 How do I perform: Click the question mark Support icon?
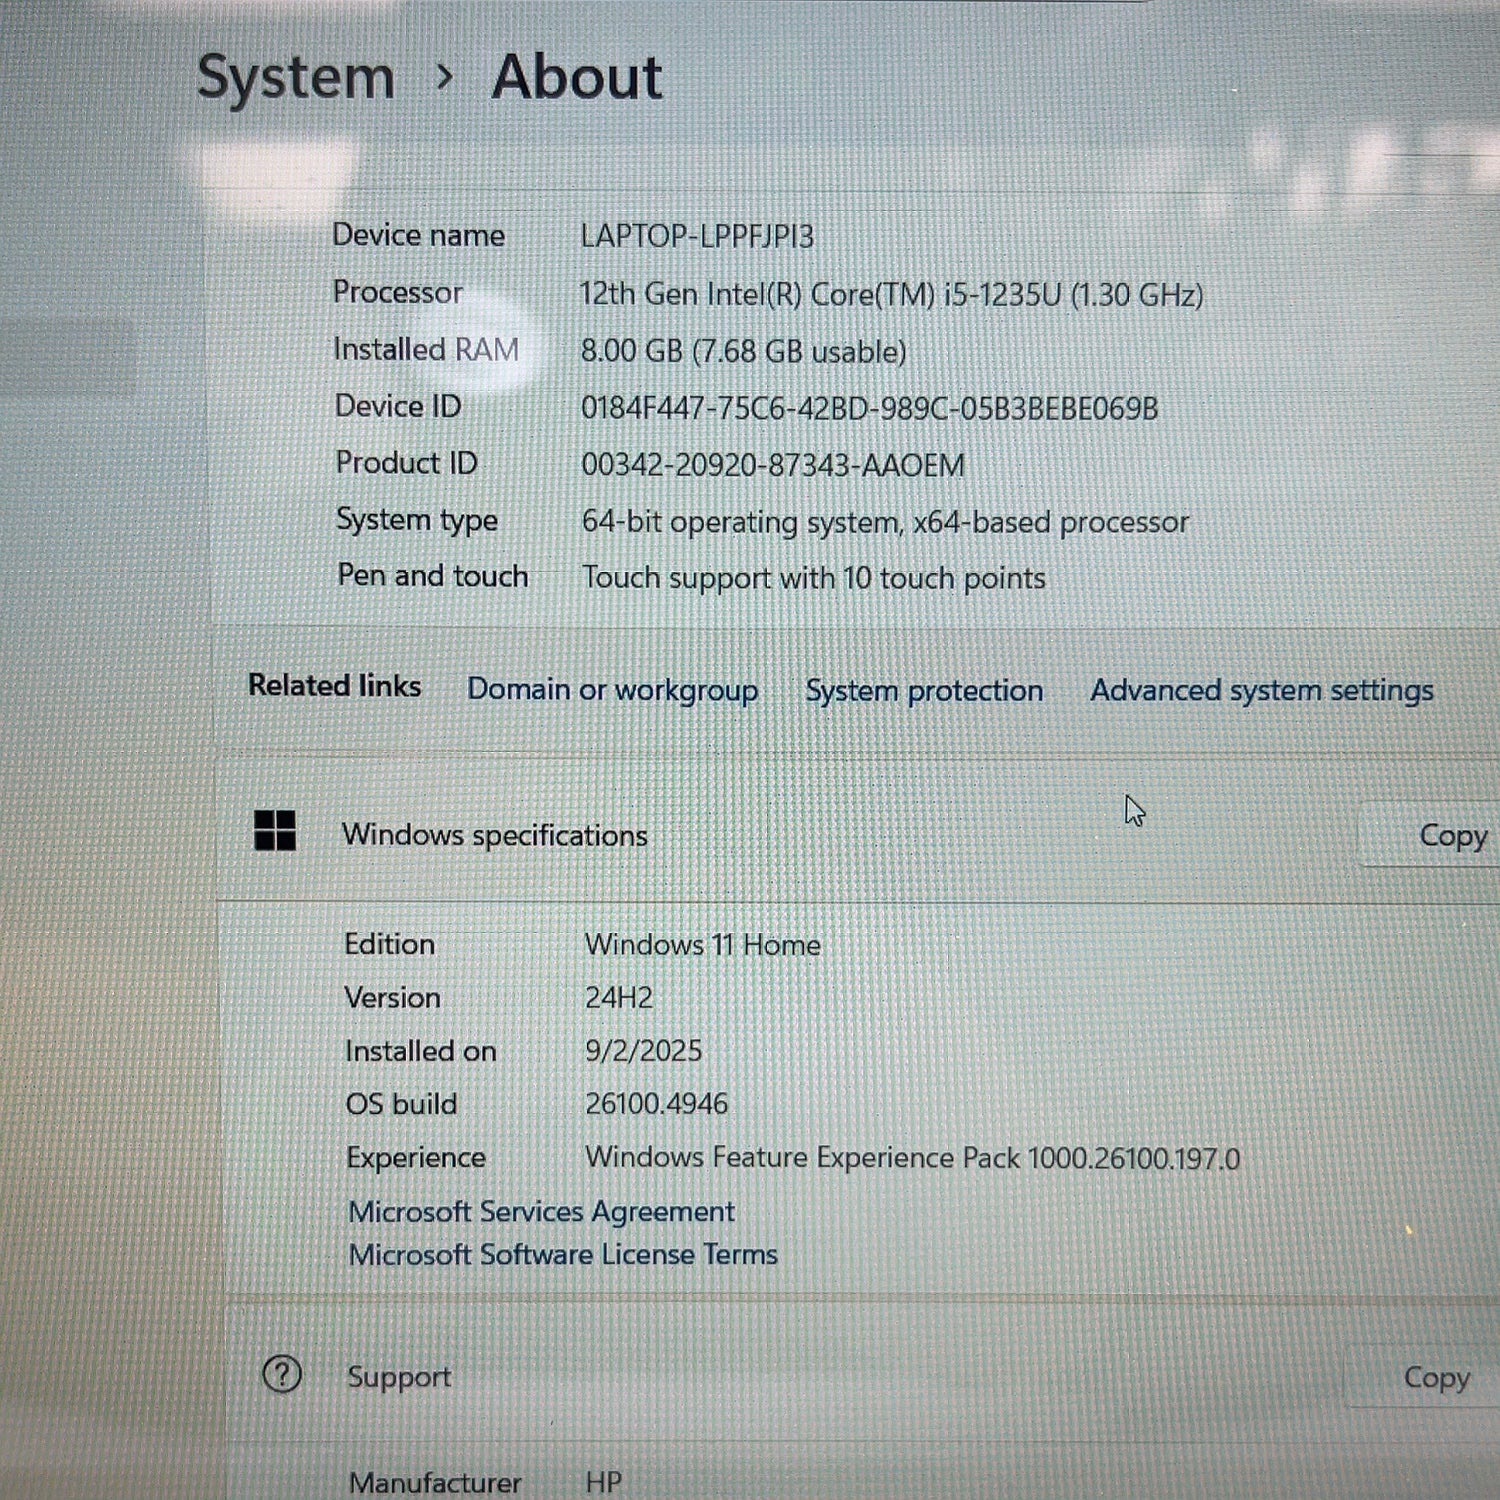point(282,1375)
